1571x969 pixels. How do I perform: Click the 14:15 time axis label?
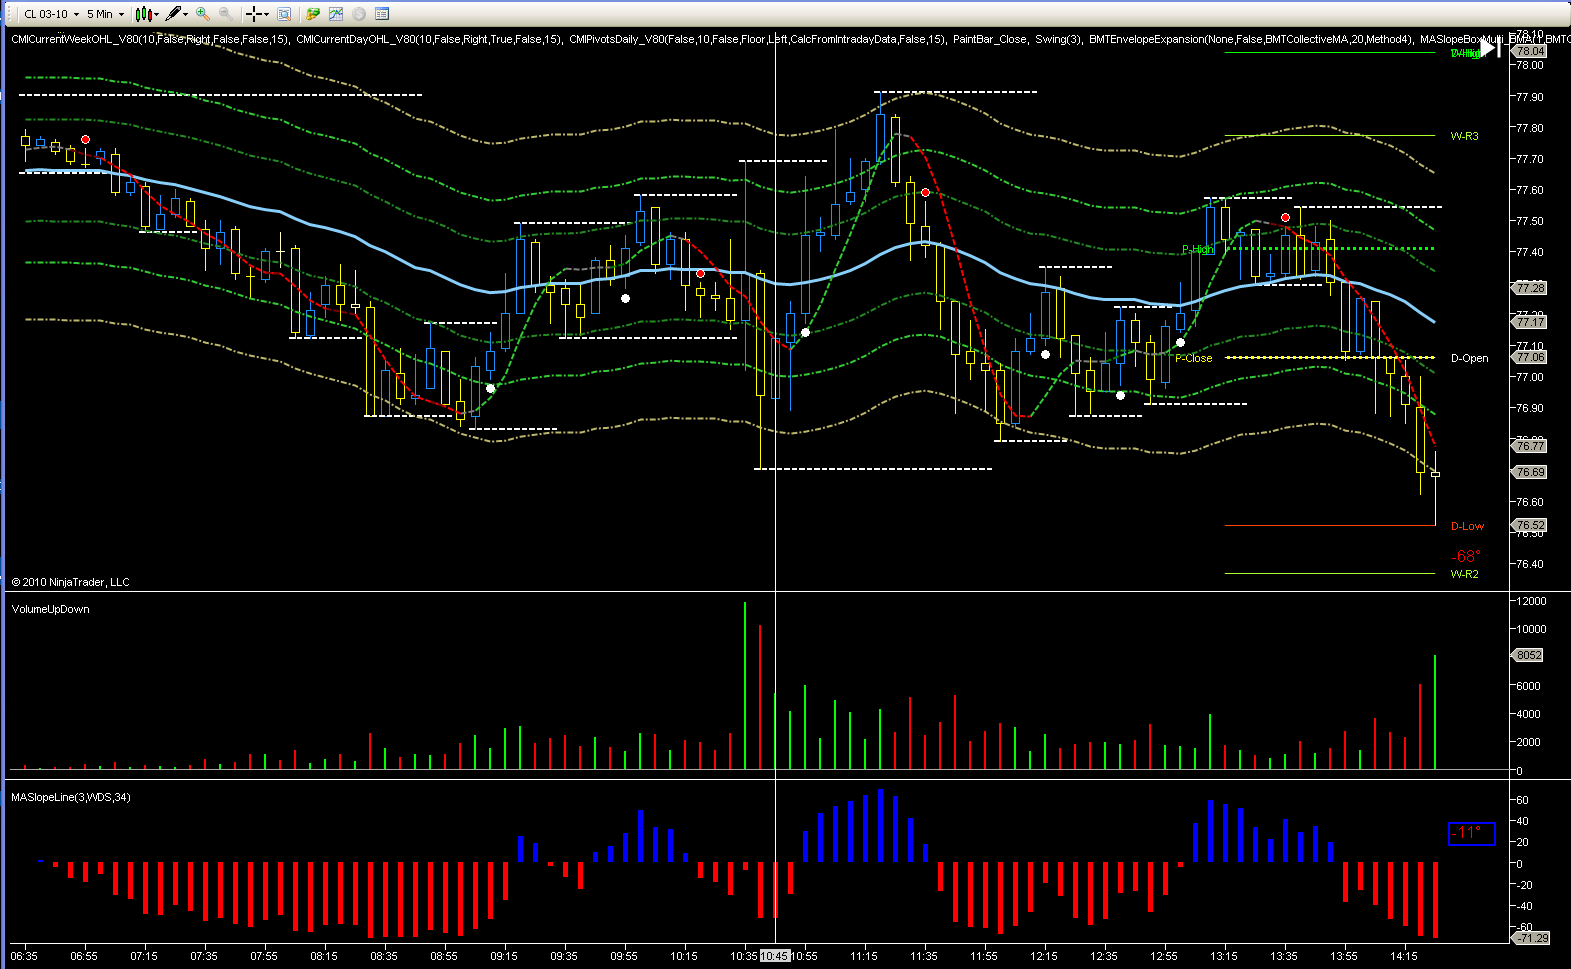1404,956
